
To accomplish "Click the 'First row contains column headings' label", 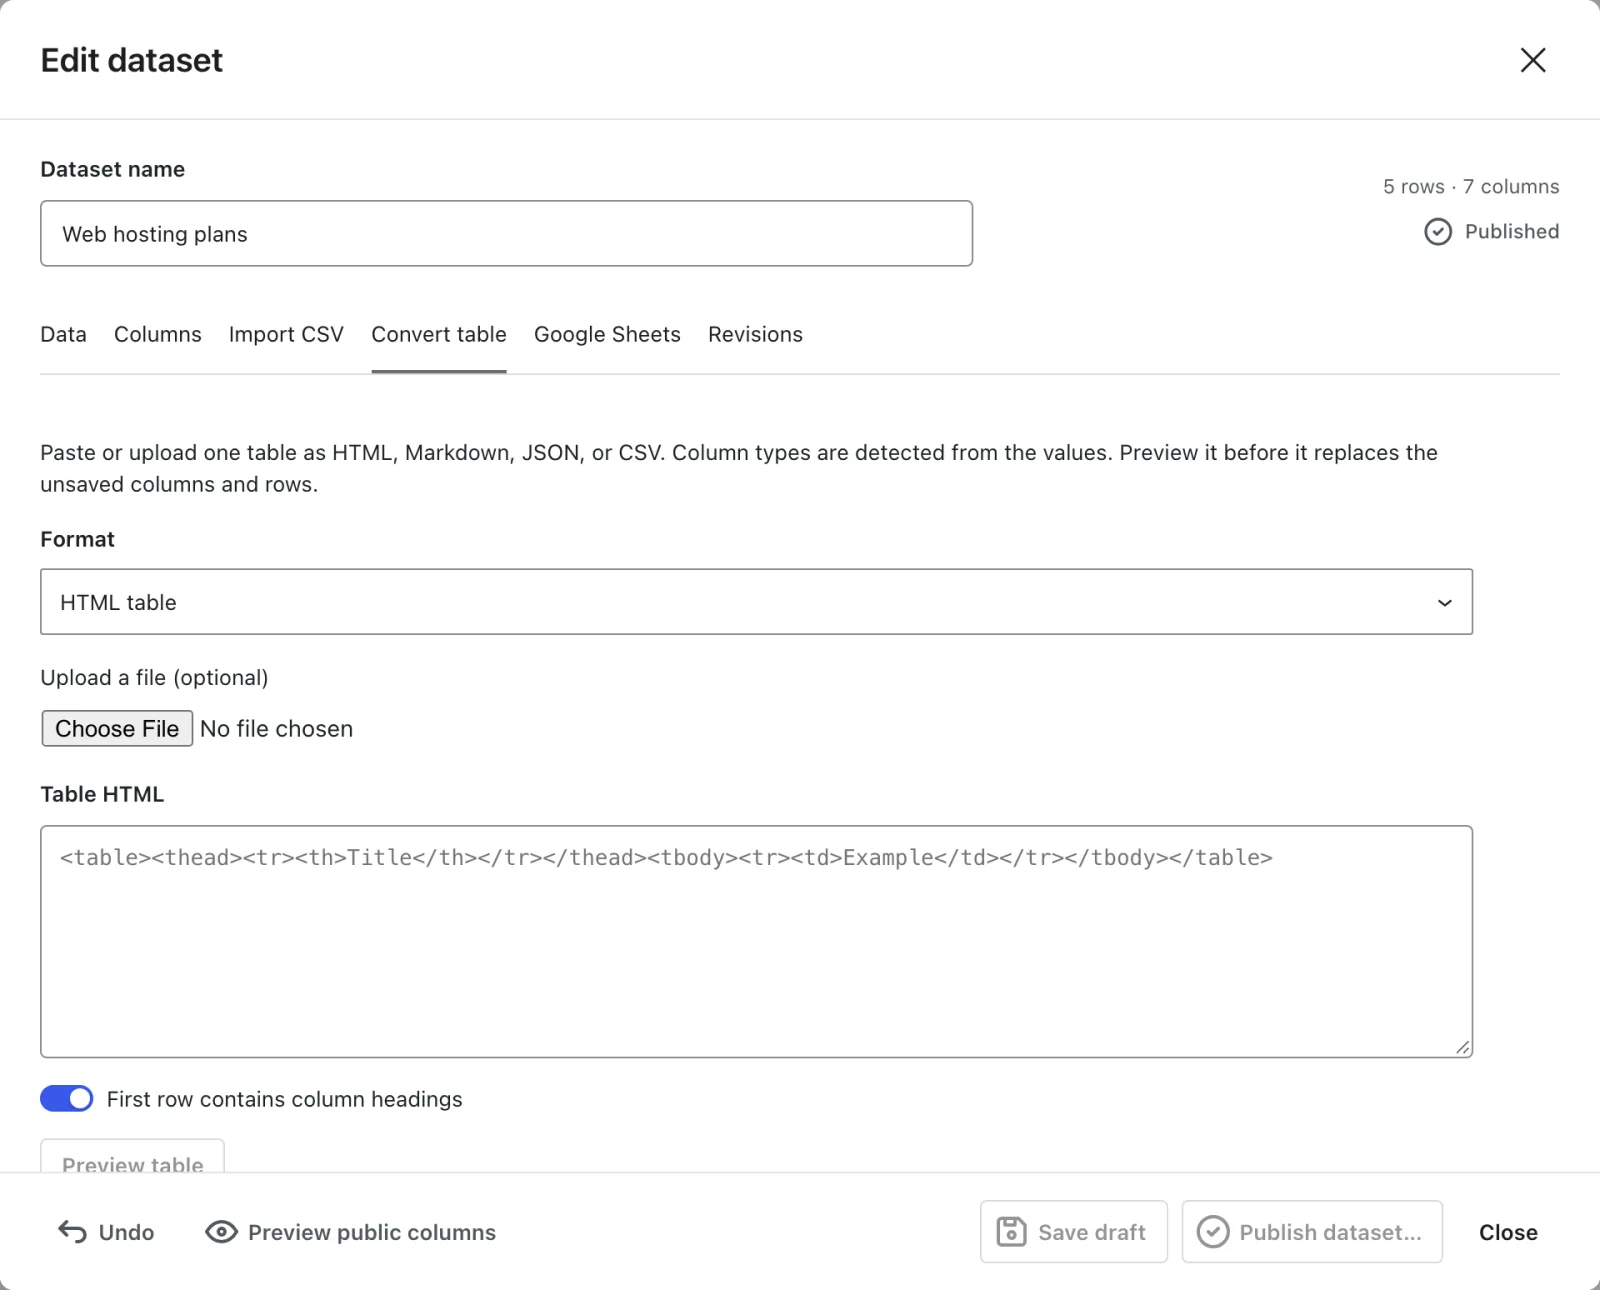I will click(x=284, y=1099).
